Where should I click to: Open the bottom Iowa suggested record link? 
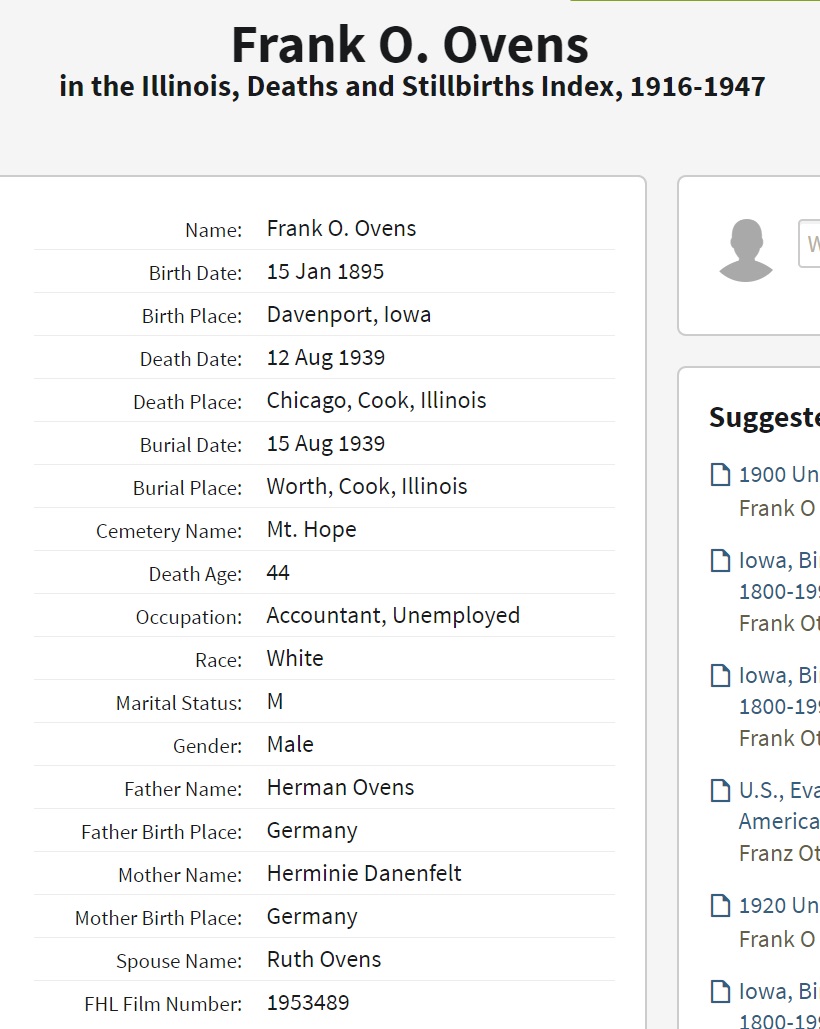(778, 992)
